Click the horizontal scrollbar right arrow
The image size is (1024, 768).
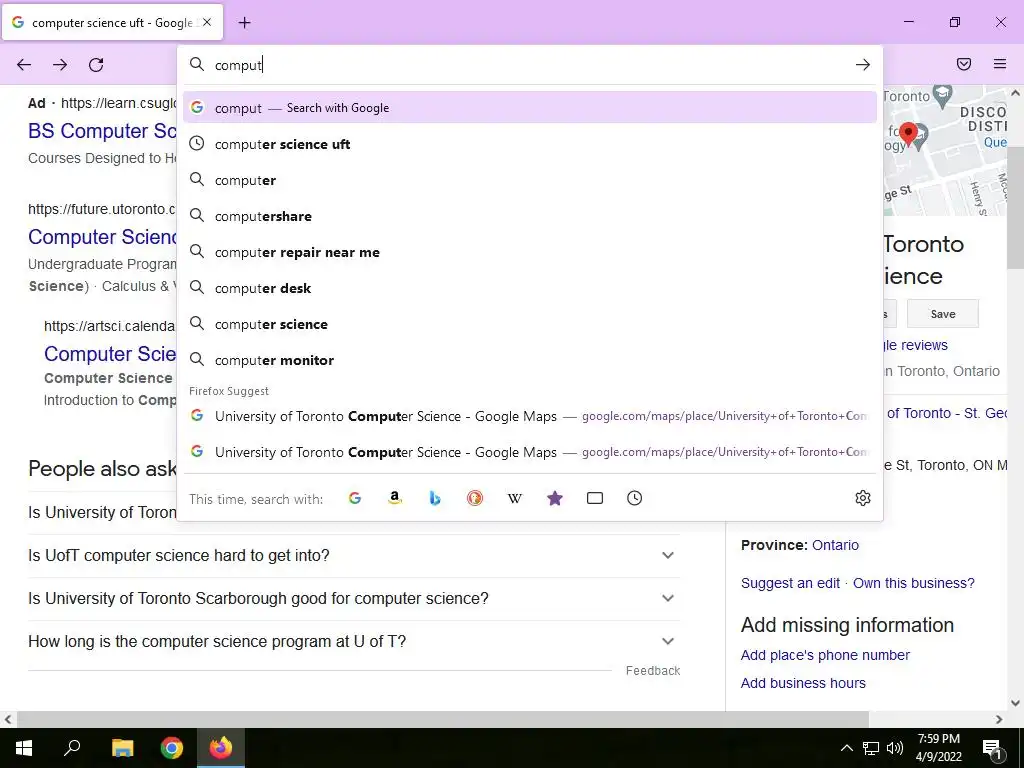click(x=999, y=719)
